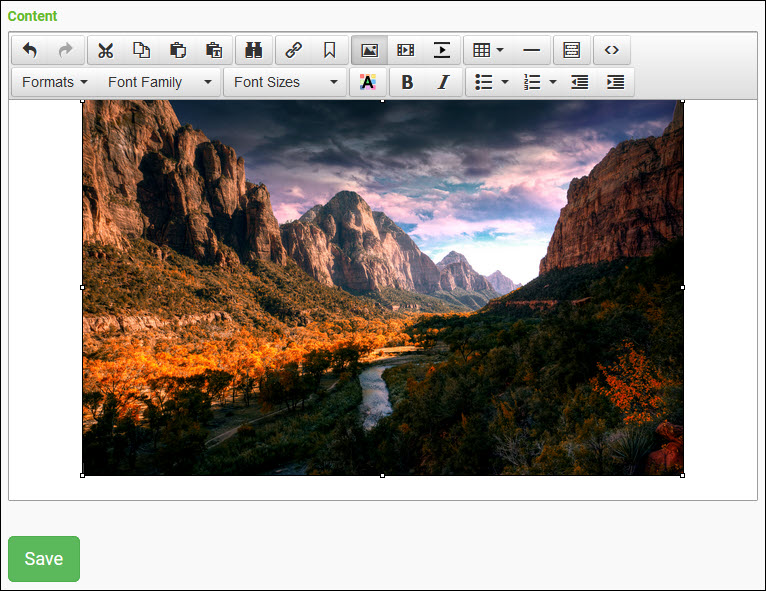766x591 pixels.
Task: Select the canyon landscape image
Action: 383,288
